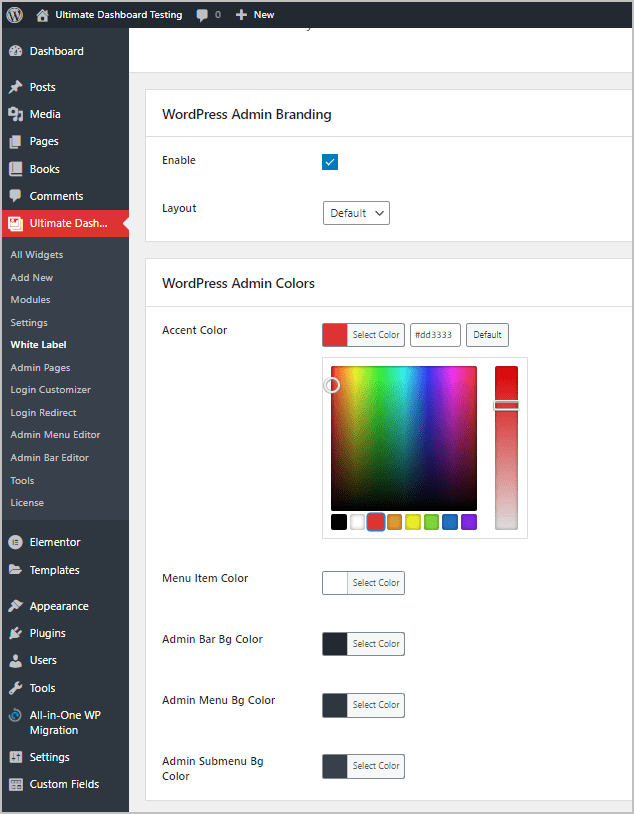Click the Templates folder icon
This screenshot has height=814, width=634.
16,569
